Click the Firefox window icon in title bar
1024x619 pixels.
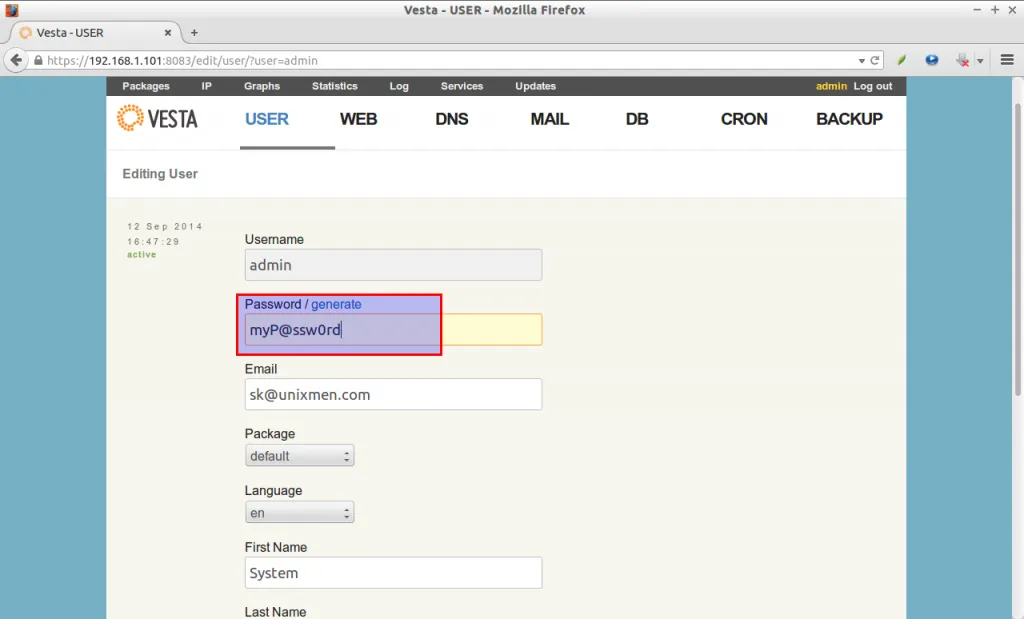(x=12, y=10)
